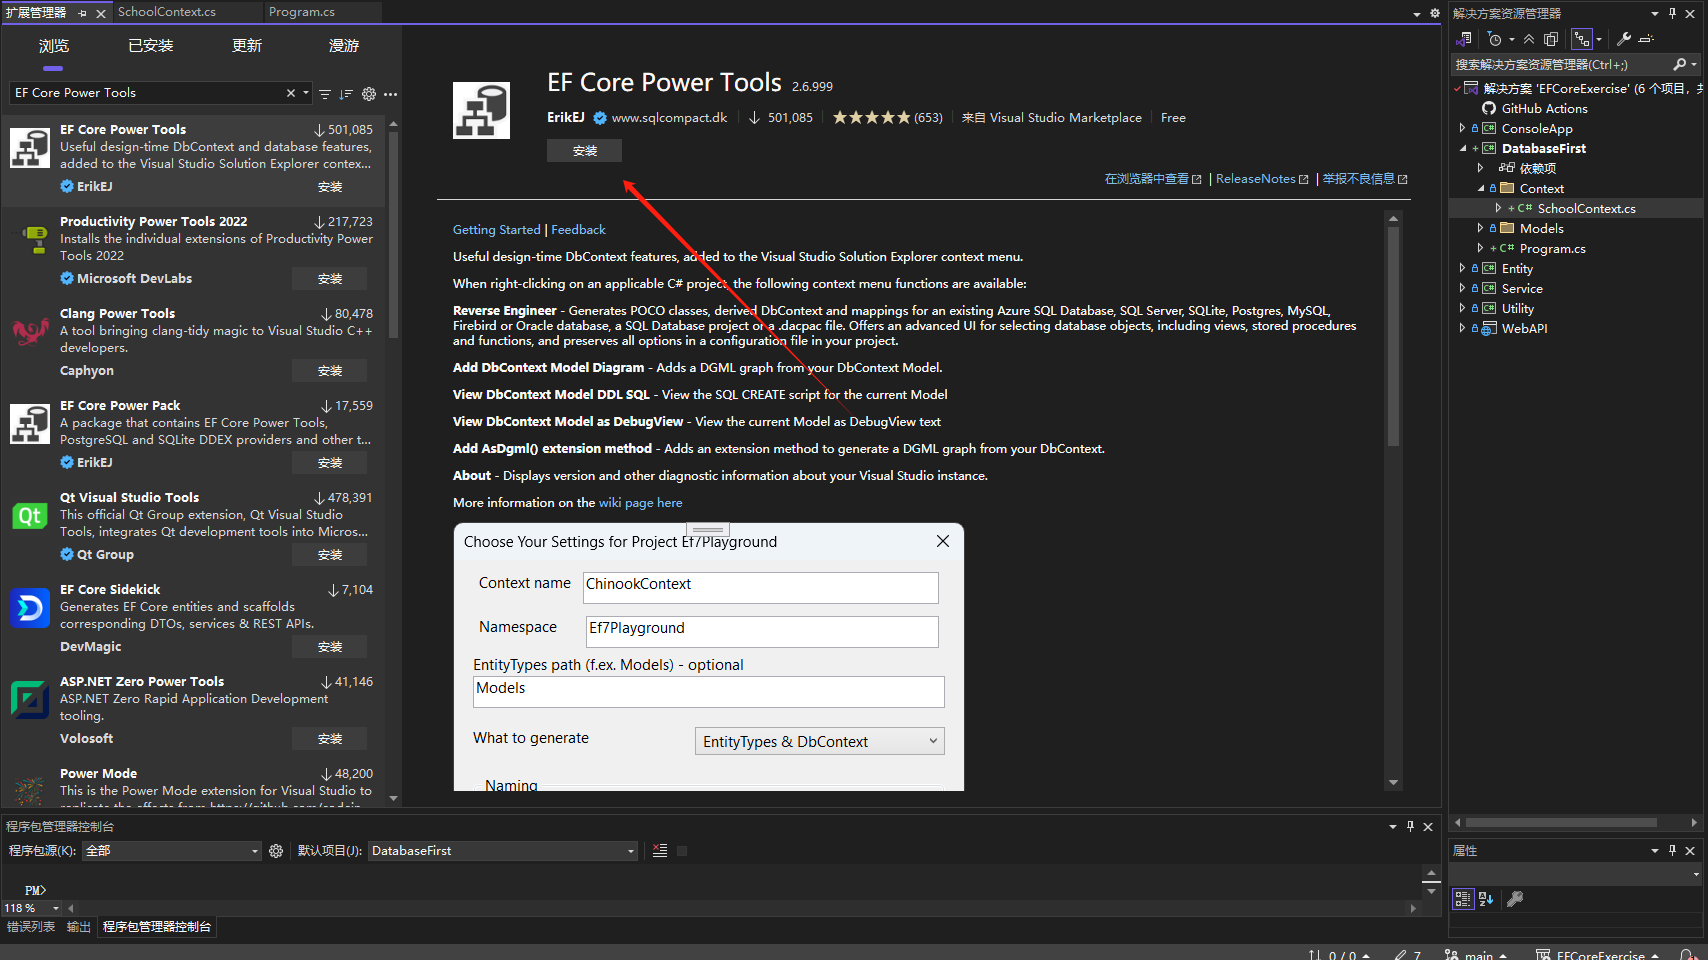Switch to the 已安装 installed tab

pyautogui.click(x=151, y=46)
